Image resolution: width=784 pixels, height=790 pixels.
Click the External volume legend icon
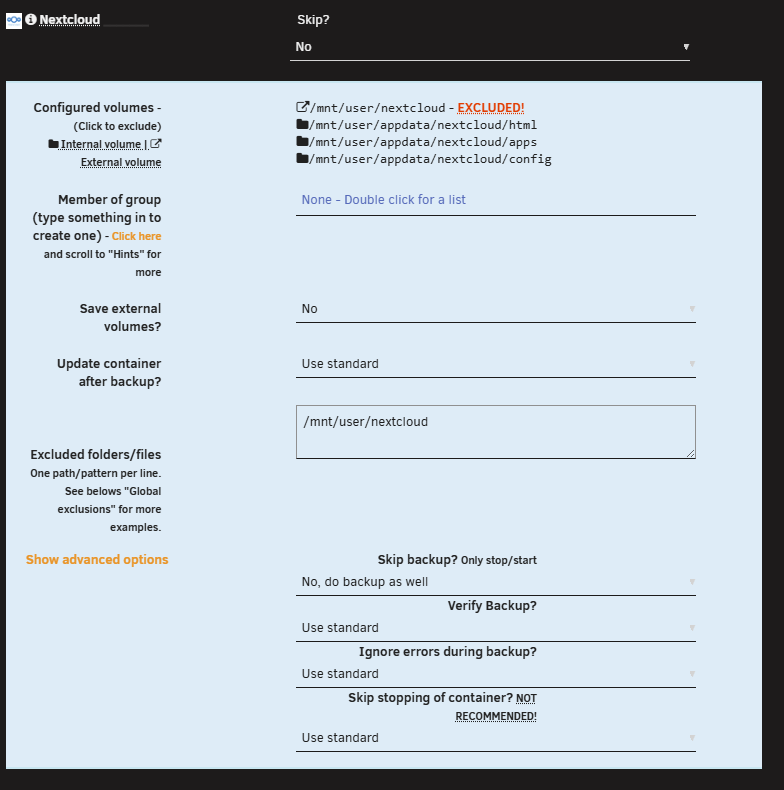pyautogui.click(x=155, y=144)
